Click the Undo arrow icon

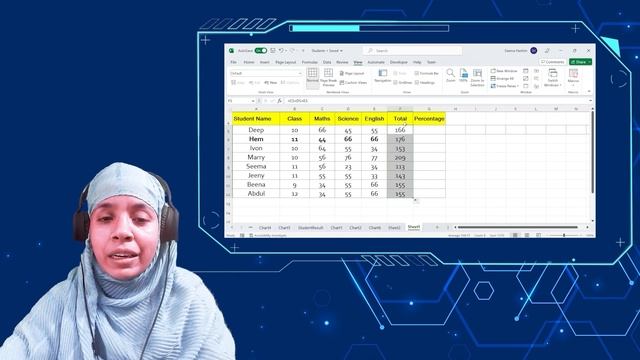coord(281,51)
